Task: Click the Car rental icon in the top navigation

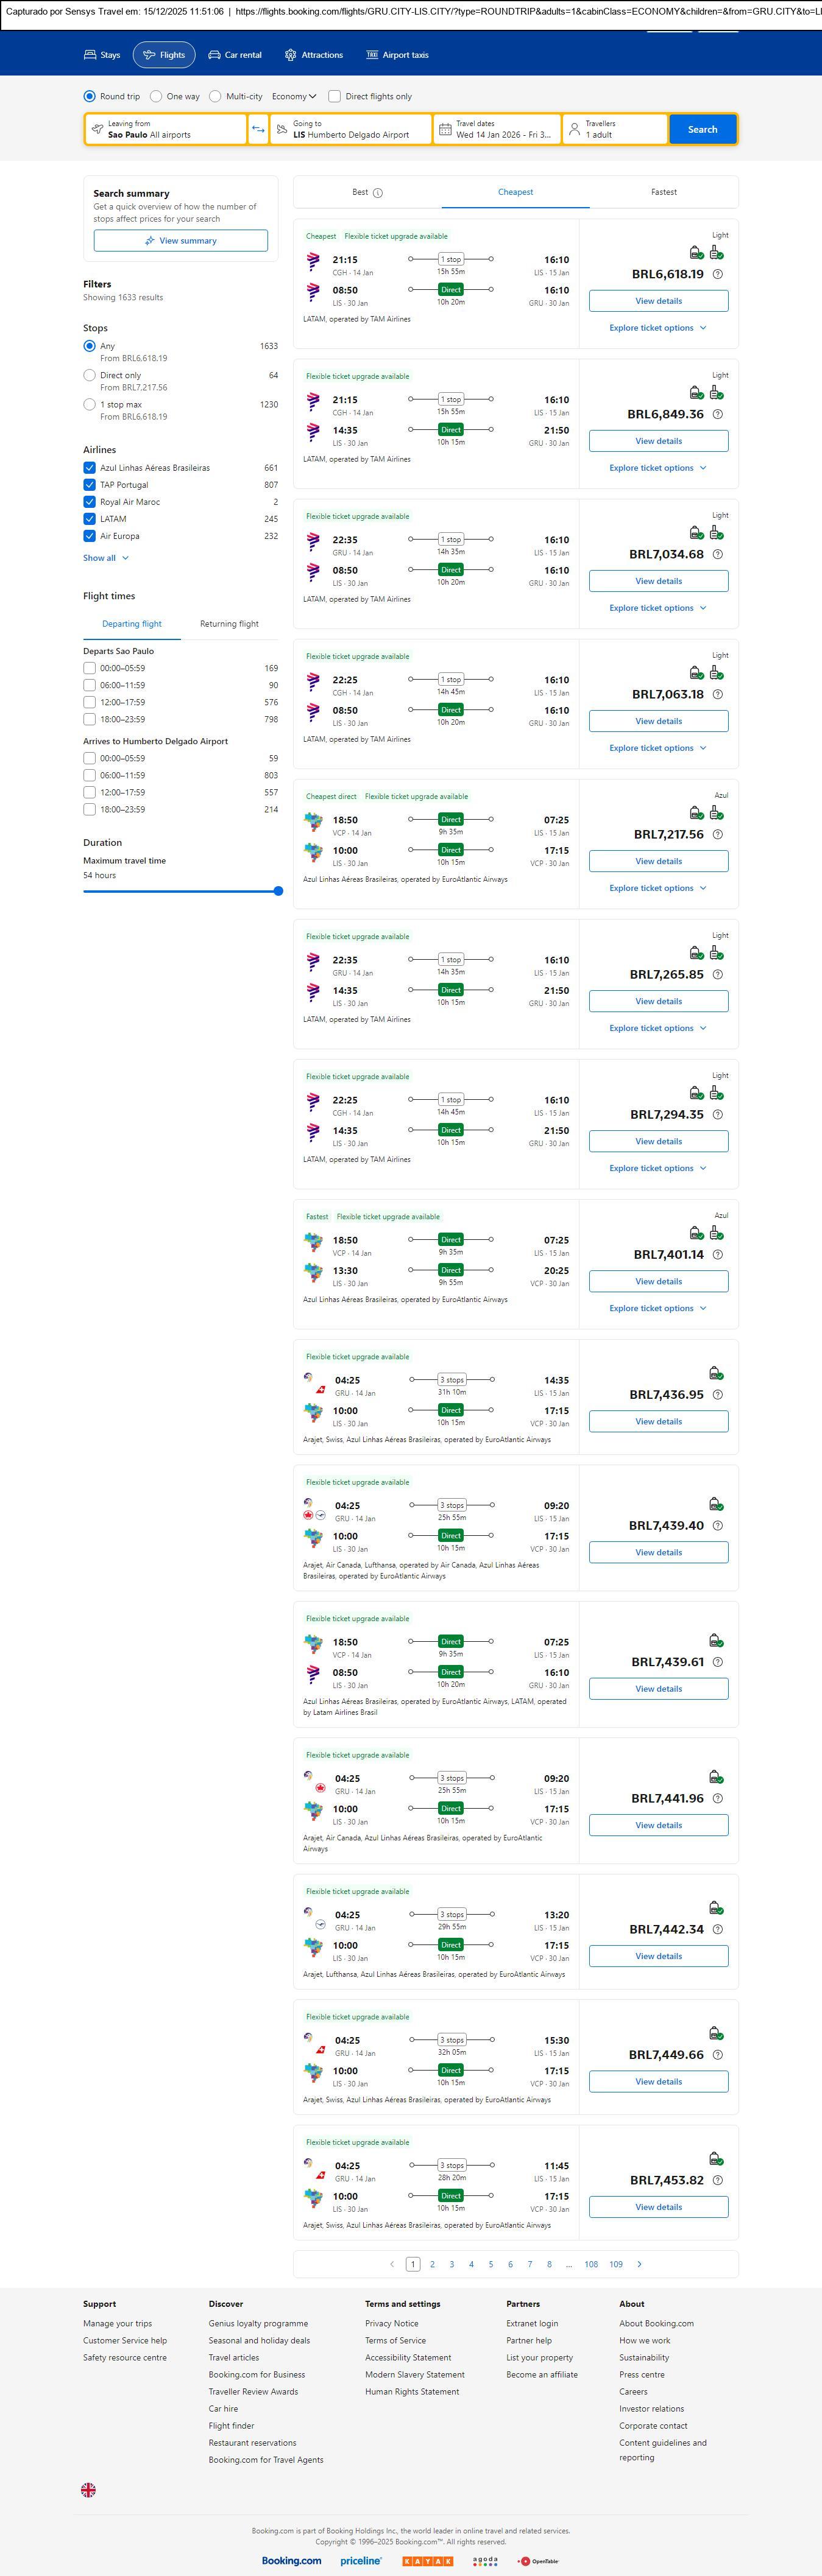Action: click(214, 55)
